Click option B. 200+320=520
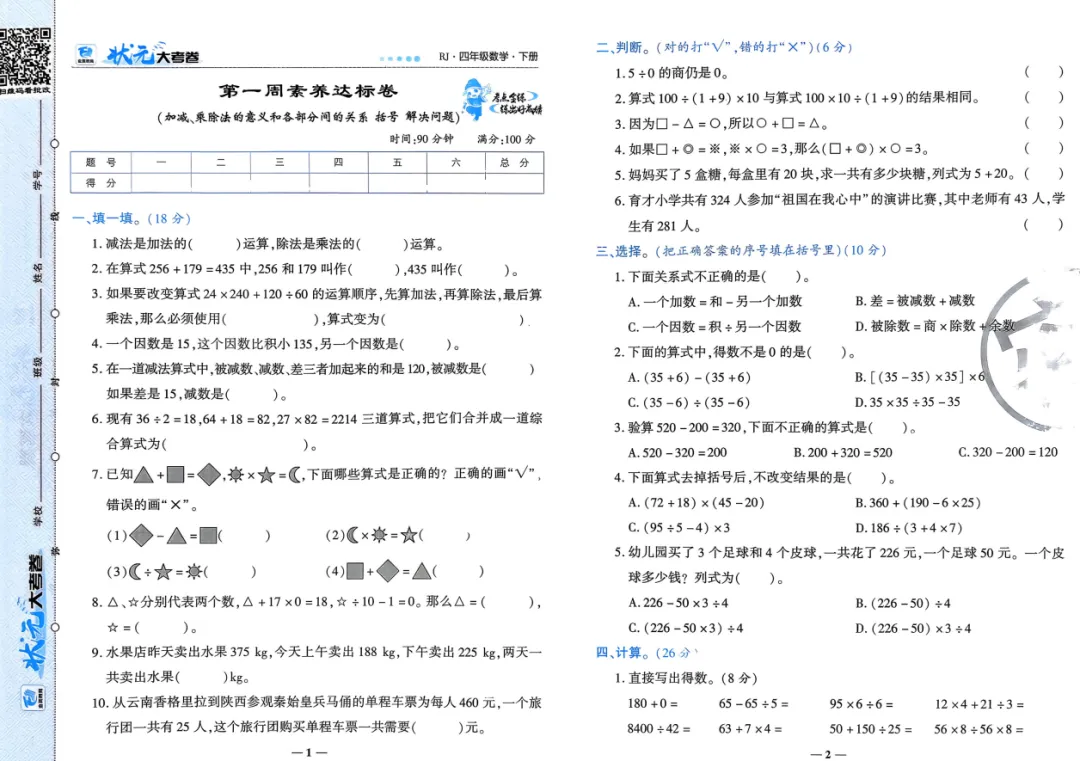Image resolution: width=1080 pixels, height=761 pixels. 842,452
